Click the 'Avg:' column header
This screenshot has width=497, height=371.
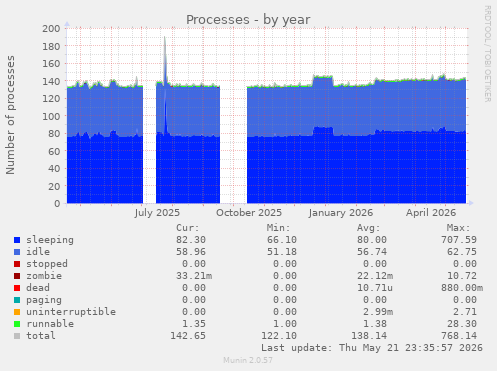click(x=369, y=228)
